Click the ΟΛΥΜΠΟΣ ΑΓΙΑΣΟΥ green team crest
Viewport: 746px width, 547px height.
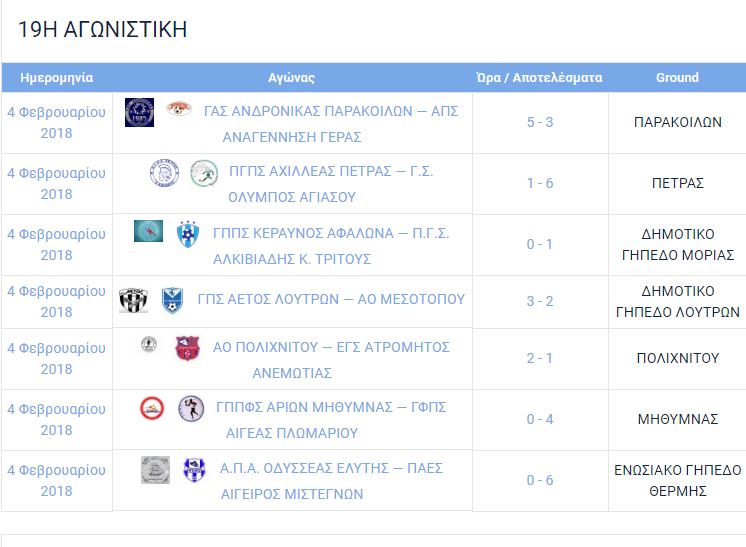204,173
